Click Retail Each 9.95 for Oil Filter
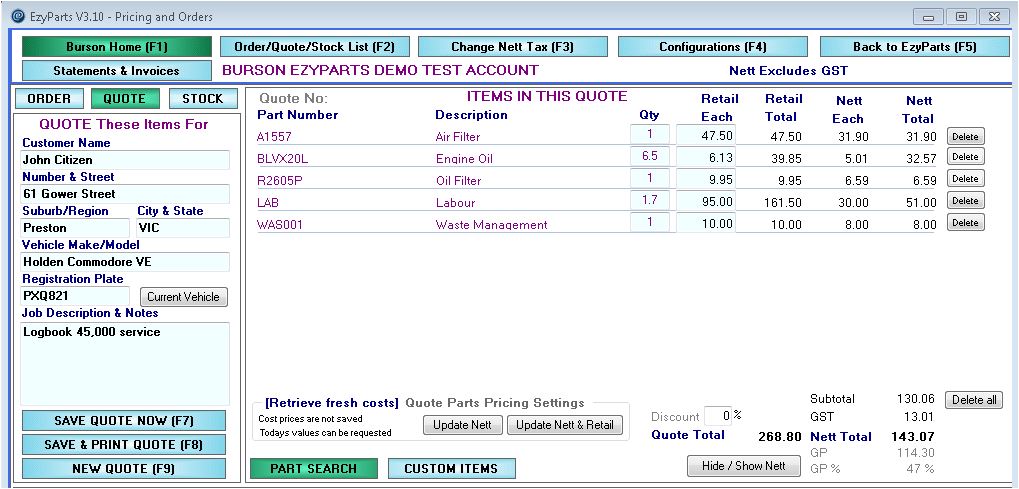 pyautogui.click(x=706, y=178)
